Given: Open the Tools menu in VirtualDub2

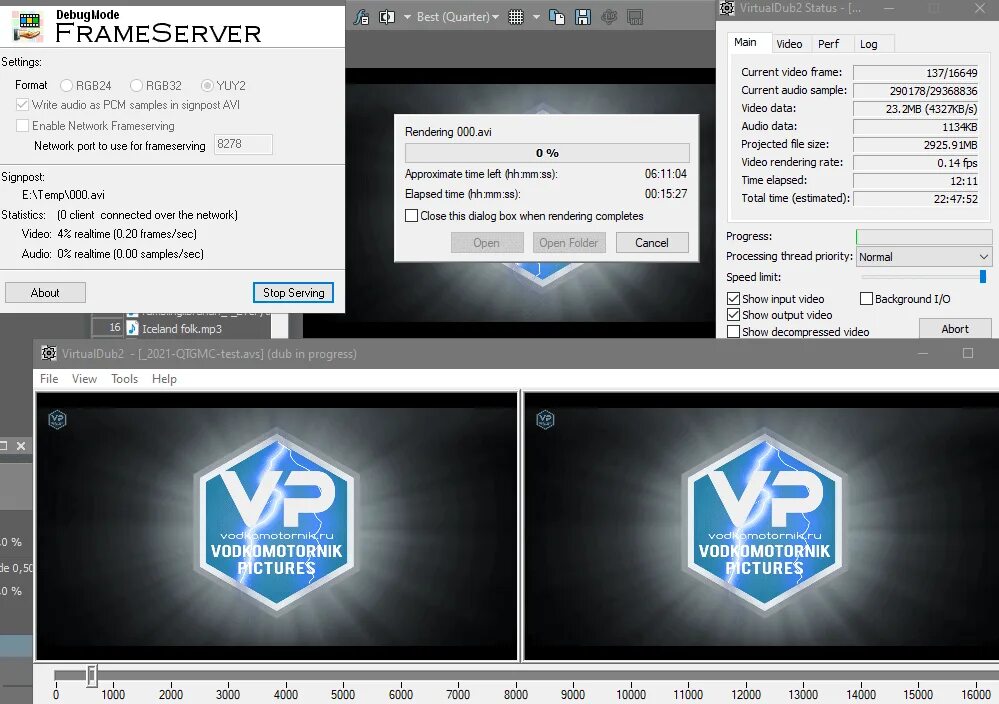Looking at the screenshot, I should tap(124, 379).
